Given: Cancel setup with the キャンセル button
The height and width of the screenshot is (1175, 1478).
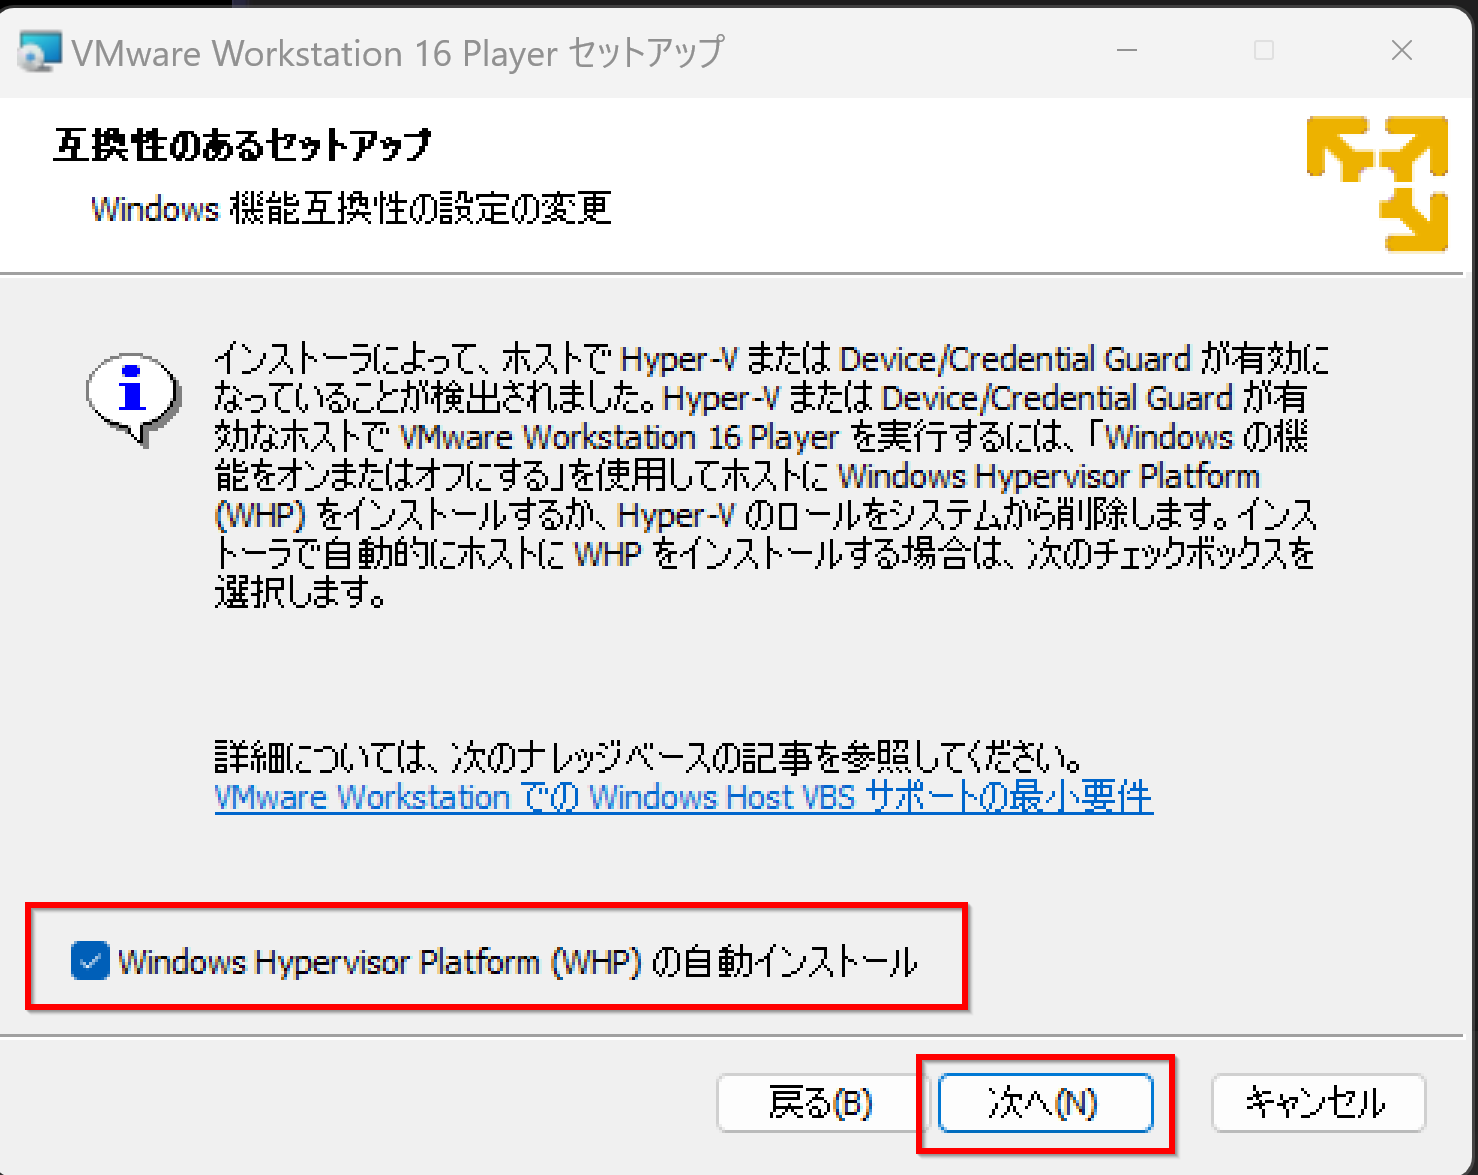Looking at the screenshot, I should point(1318,1103).
